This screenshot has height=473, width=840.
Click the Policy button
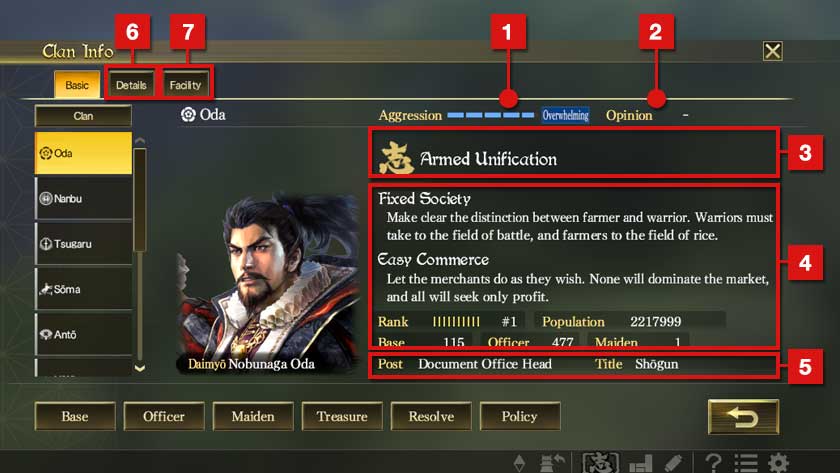click(520, 416)
